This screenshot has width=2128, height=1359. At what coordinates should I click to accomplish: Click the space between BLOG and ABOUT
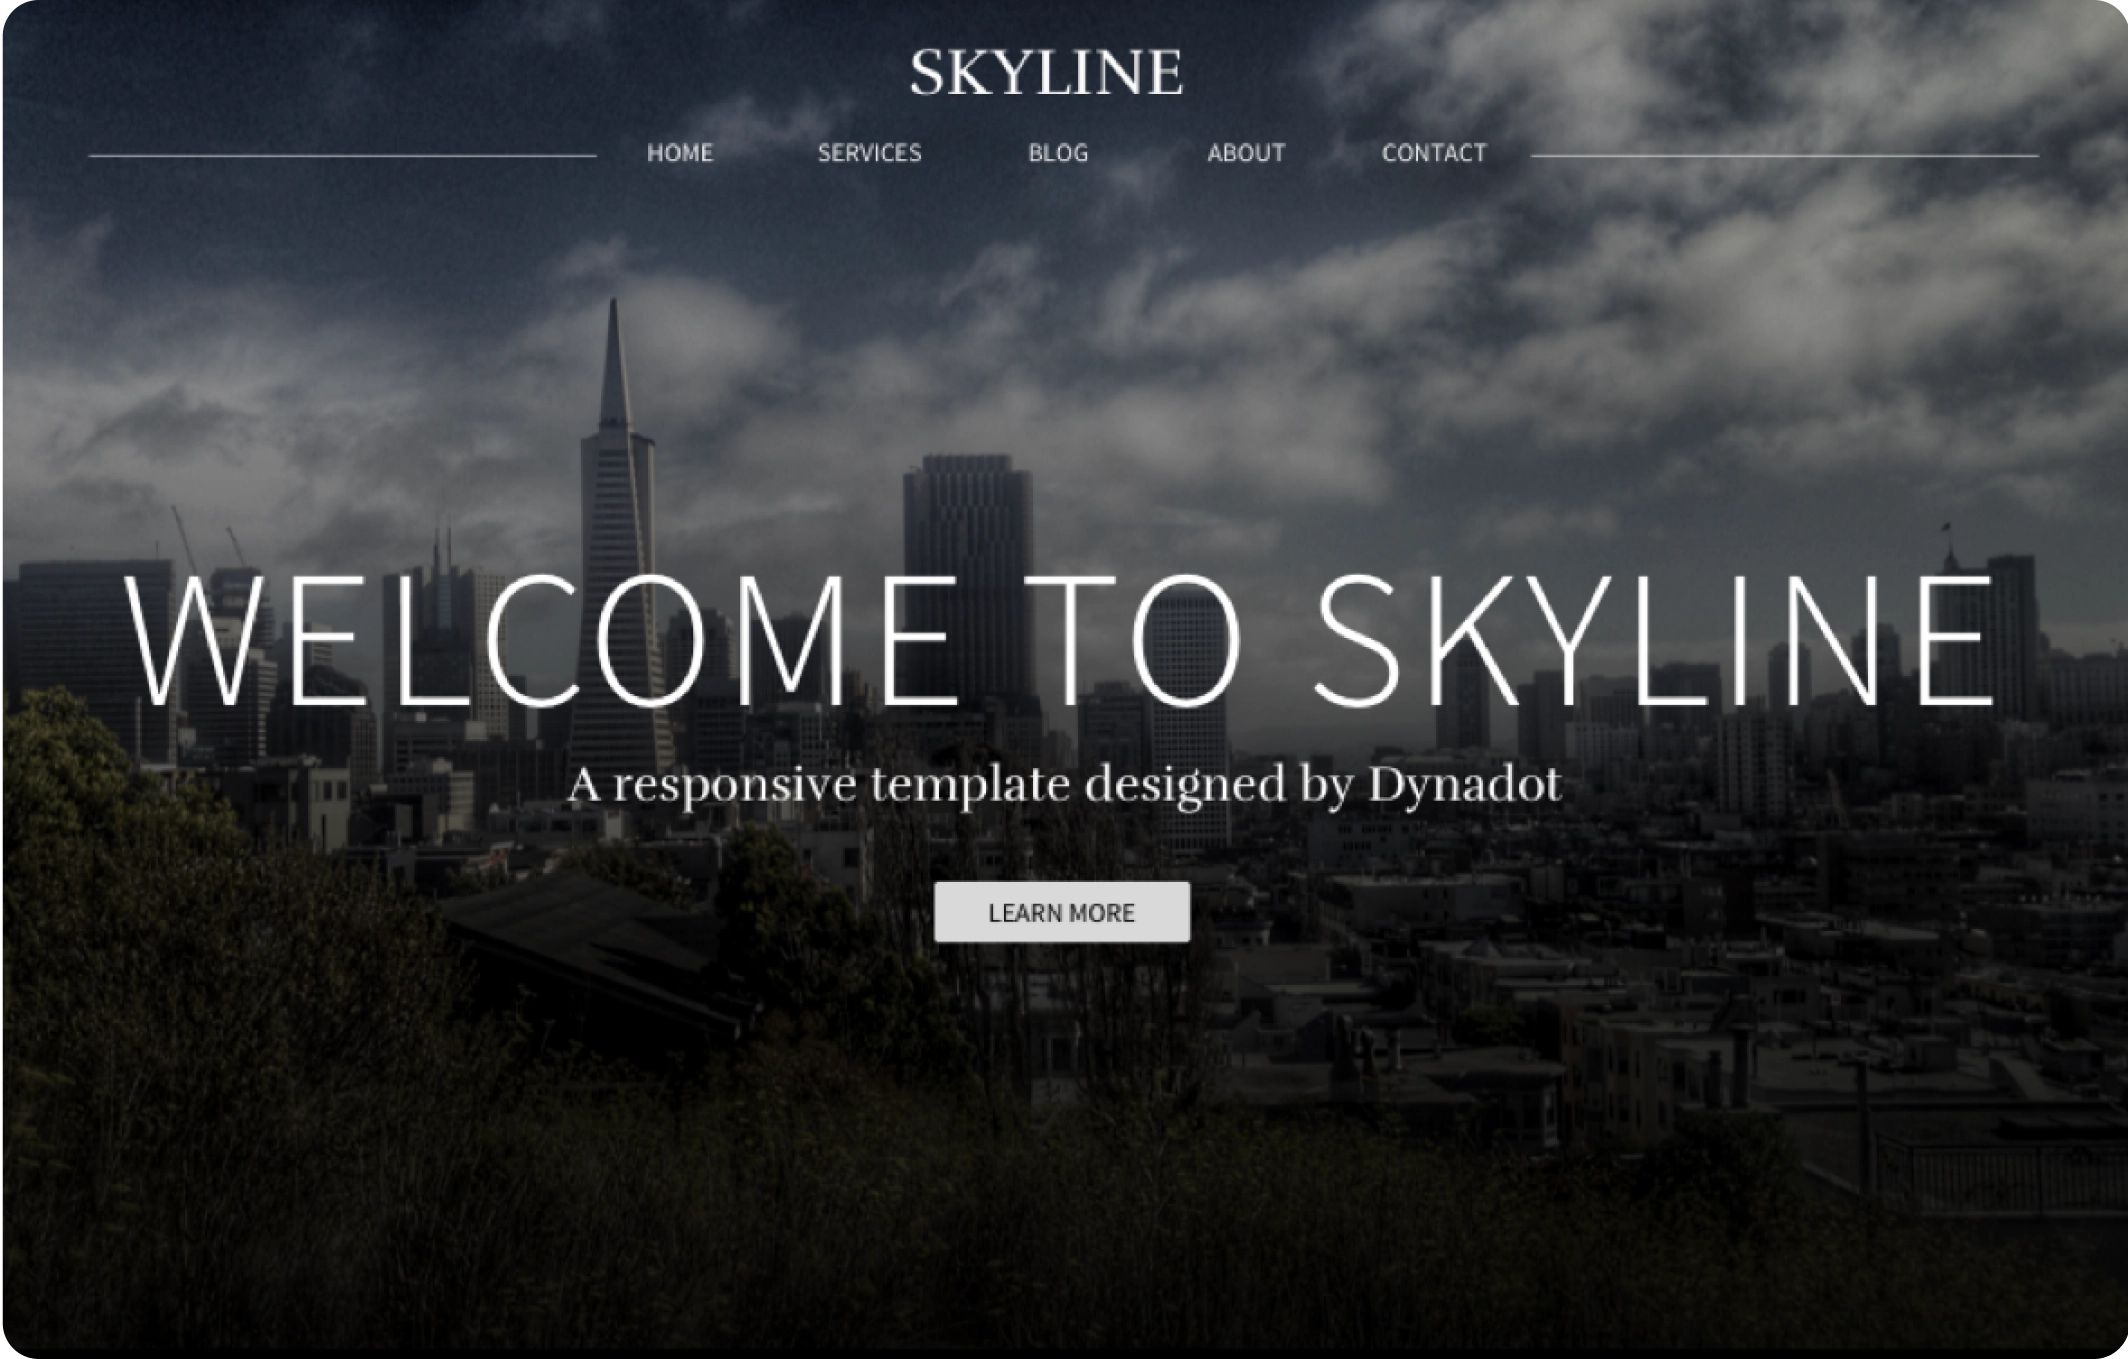pos(1150,153)
